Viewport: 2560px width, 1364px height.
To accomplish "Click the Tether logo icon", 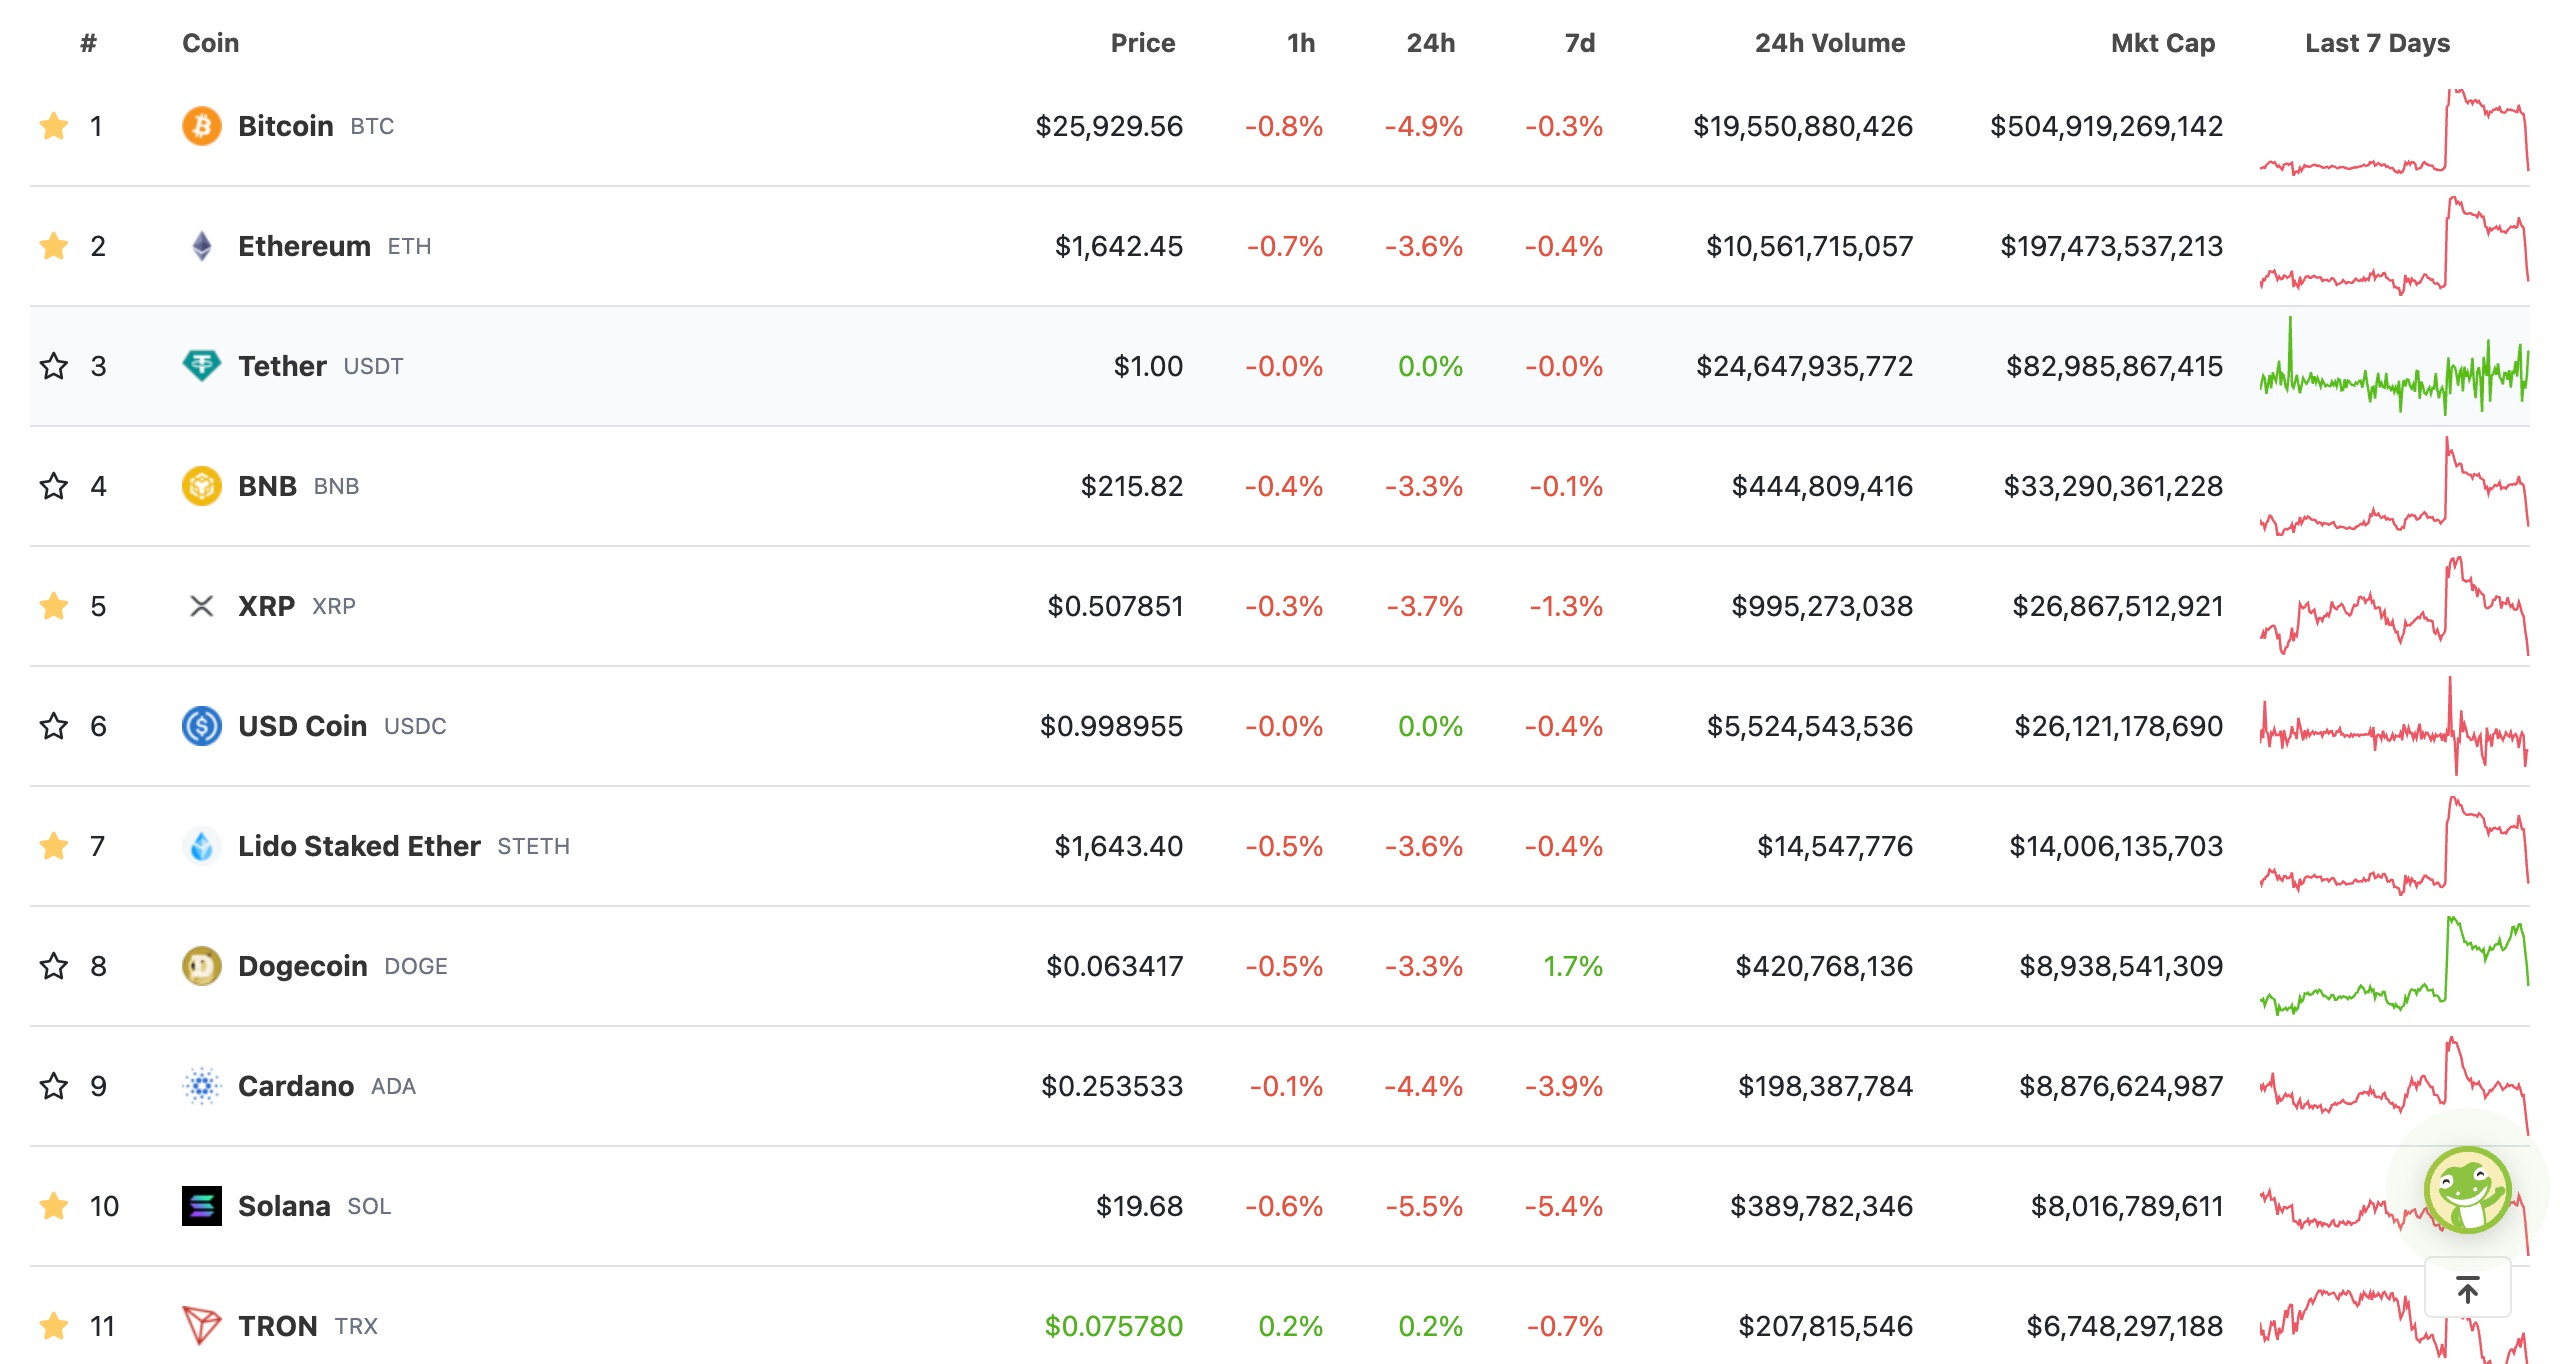I will click(x=202, y=366).
